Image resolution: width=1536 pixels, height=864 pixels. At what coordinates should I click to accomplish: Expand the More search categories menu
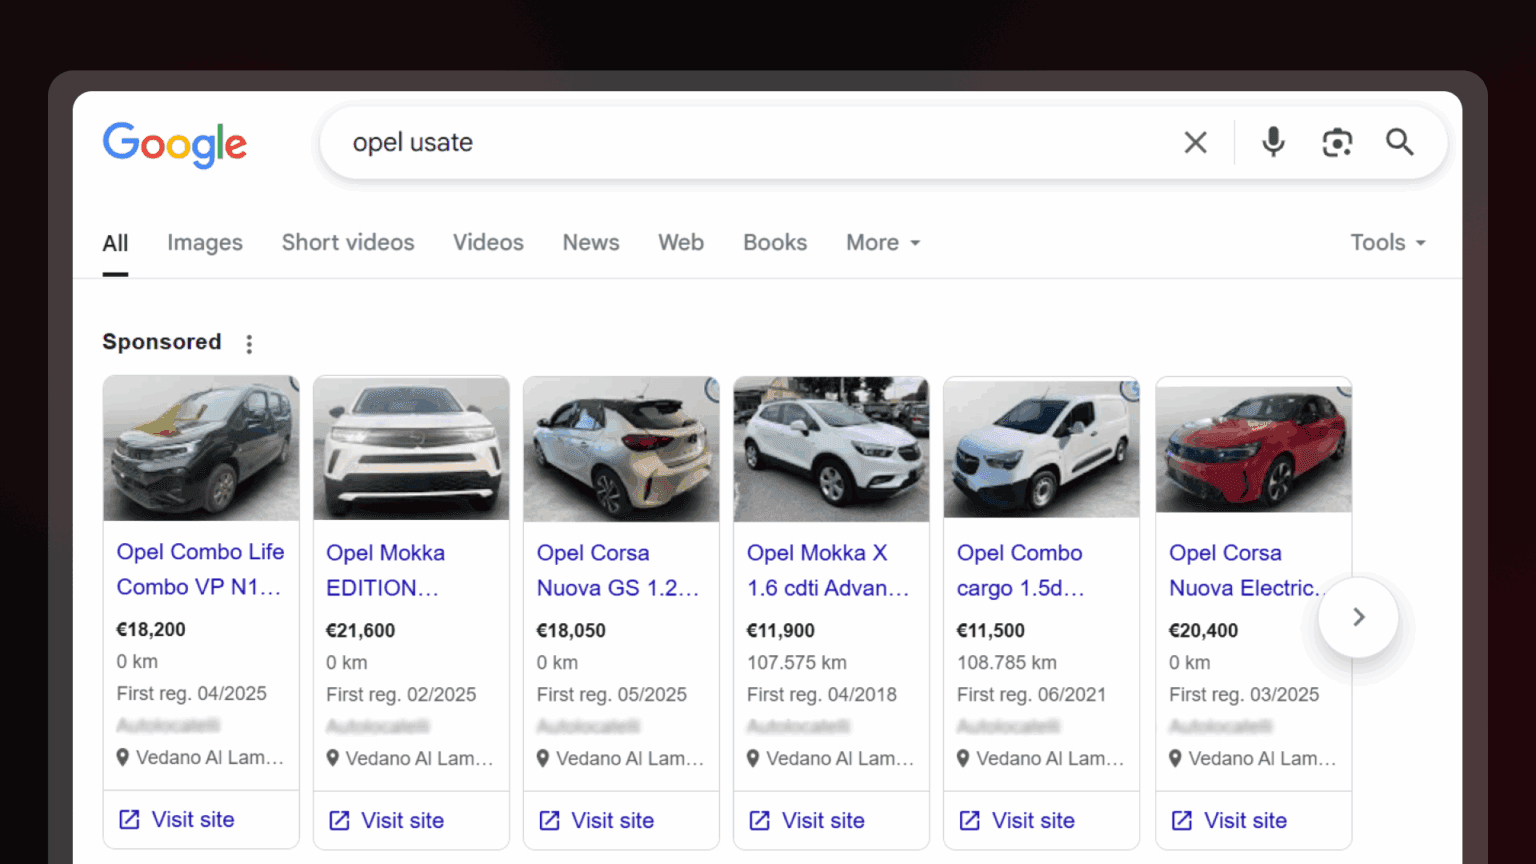point(882,242)
